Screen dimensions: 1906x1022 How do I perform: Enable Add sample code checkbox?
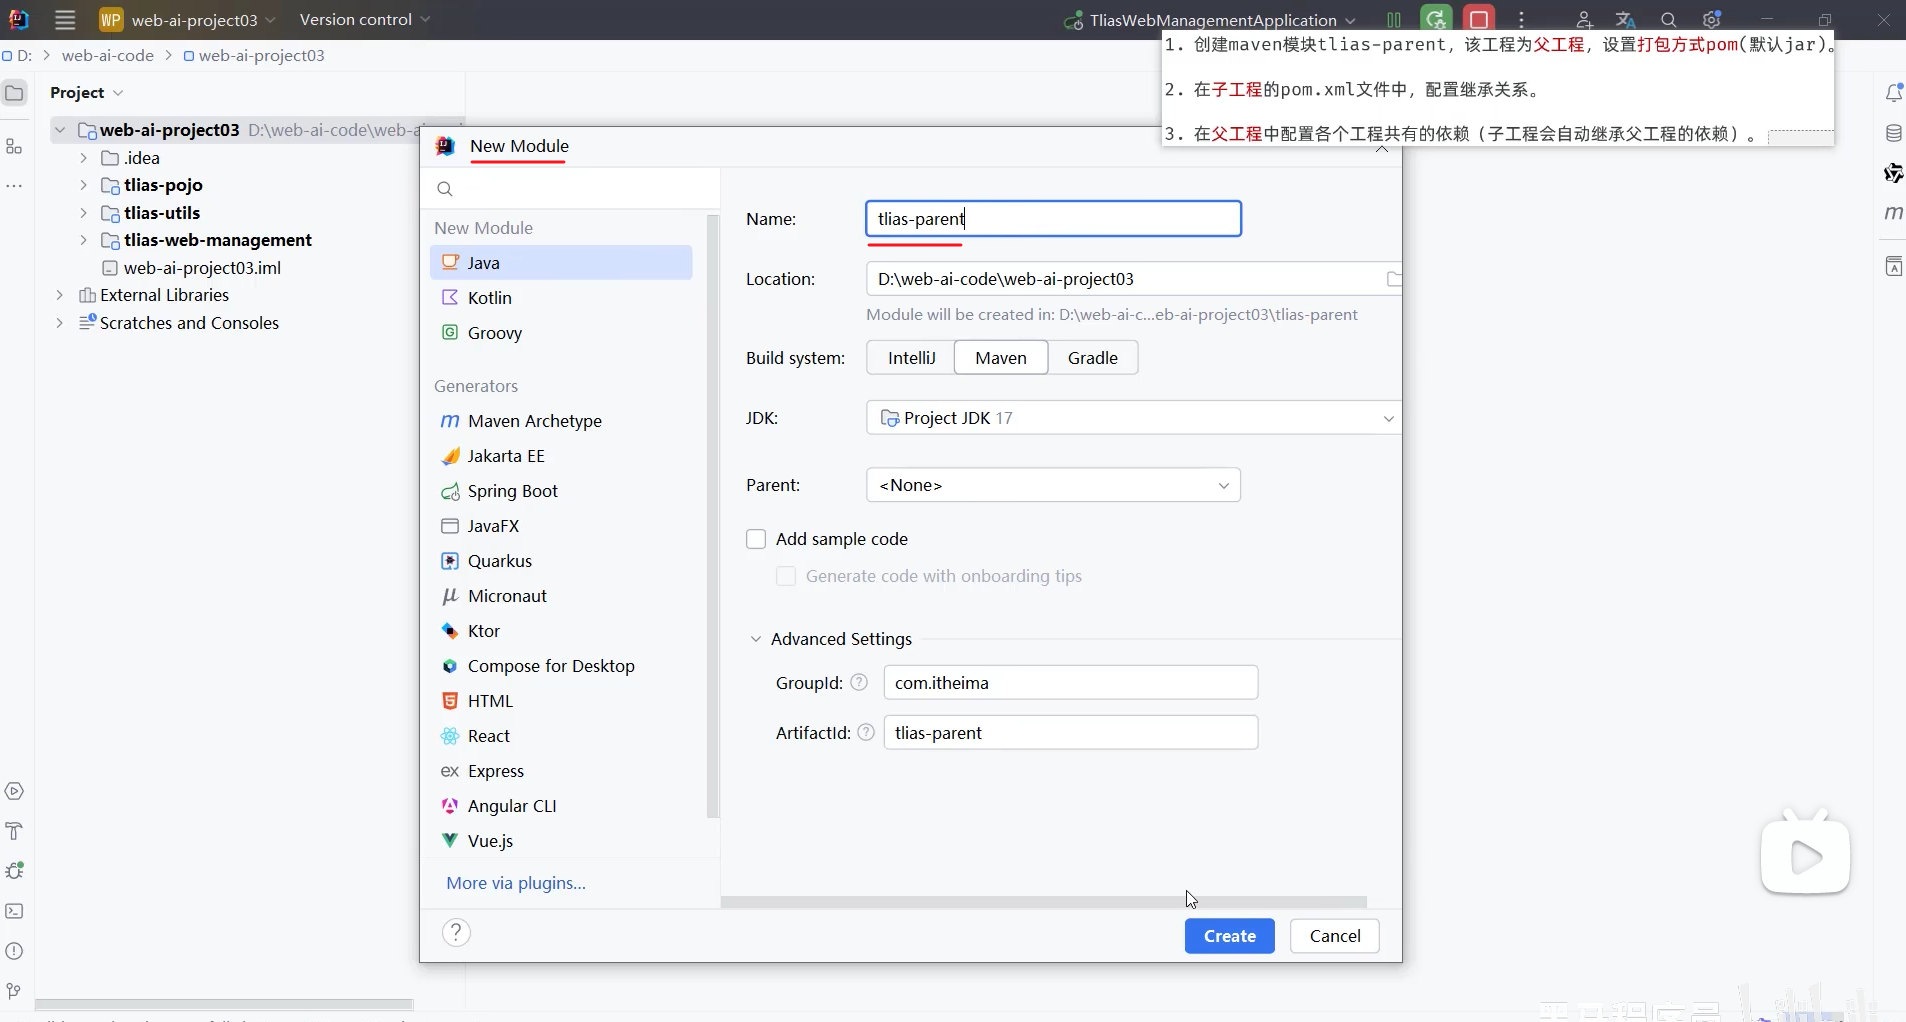click(x=756, y=539)
